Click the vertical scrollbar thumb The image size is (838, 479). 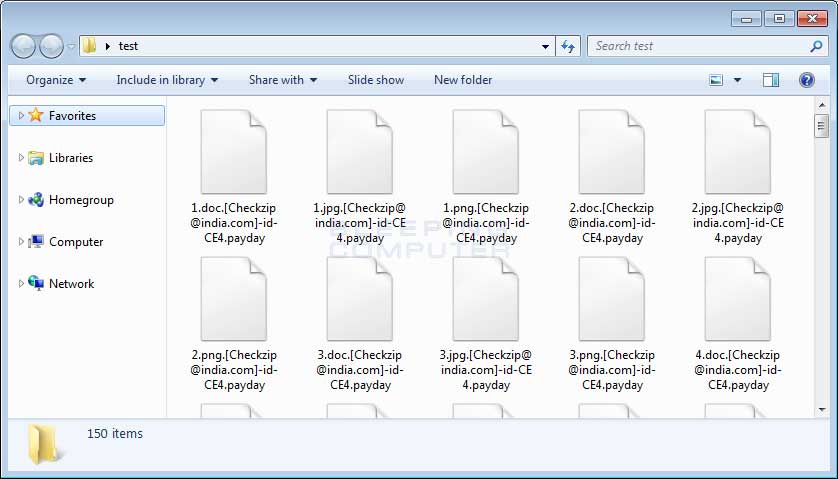pyautogui.click(x=821, y=126)
